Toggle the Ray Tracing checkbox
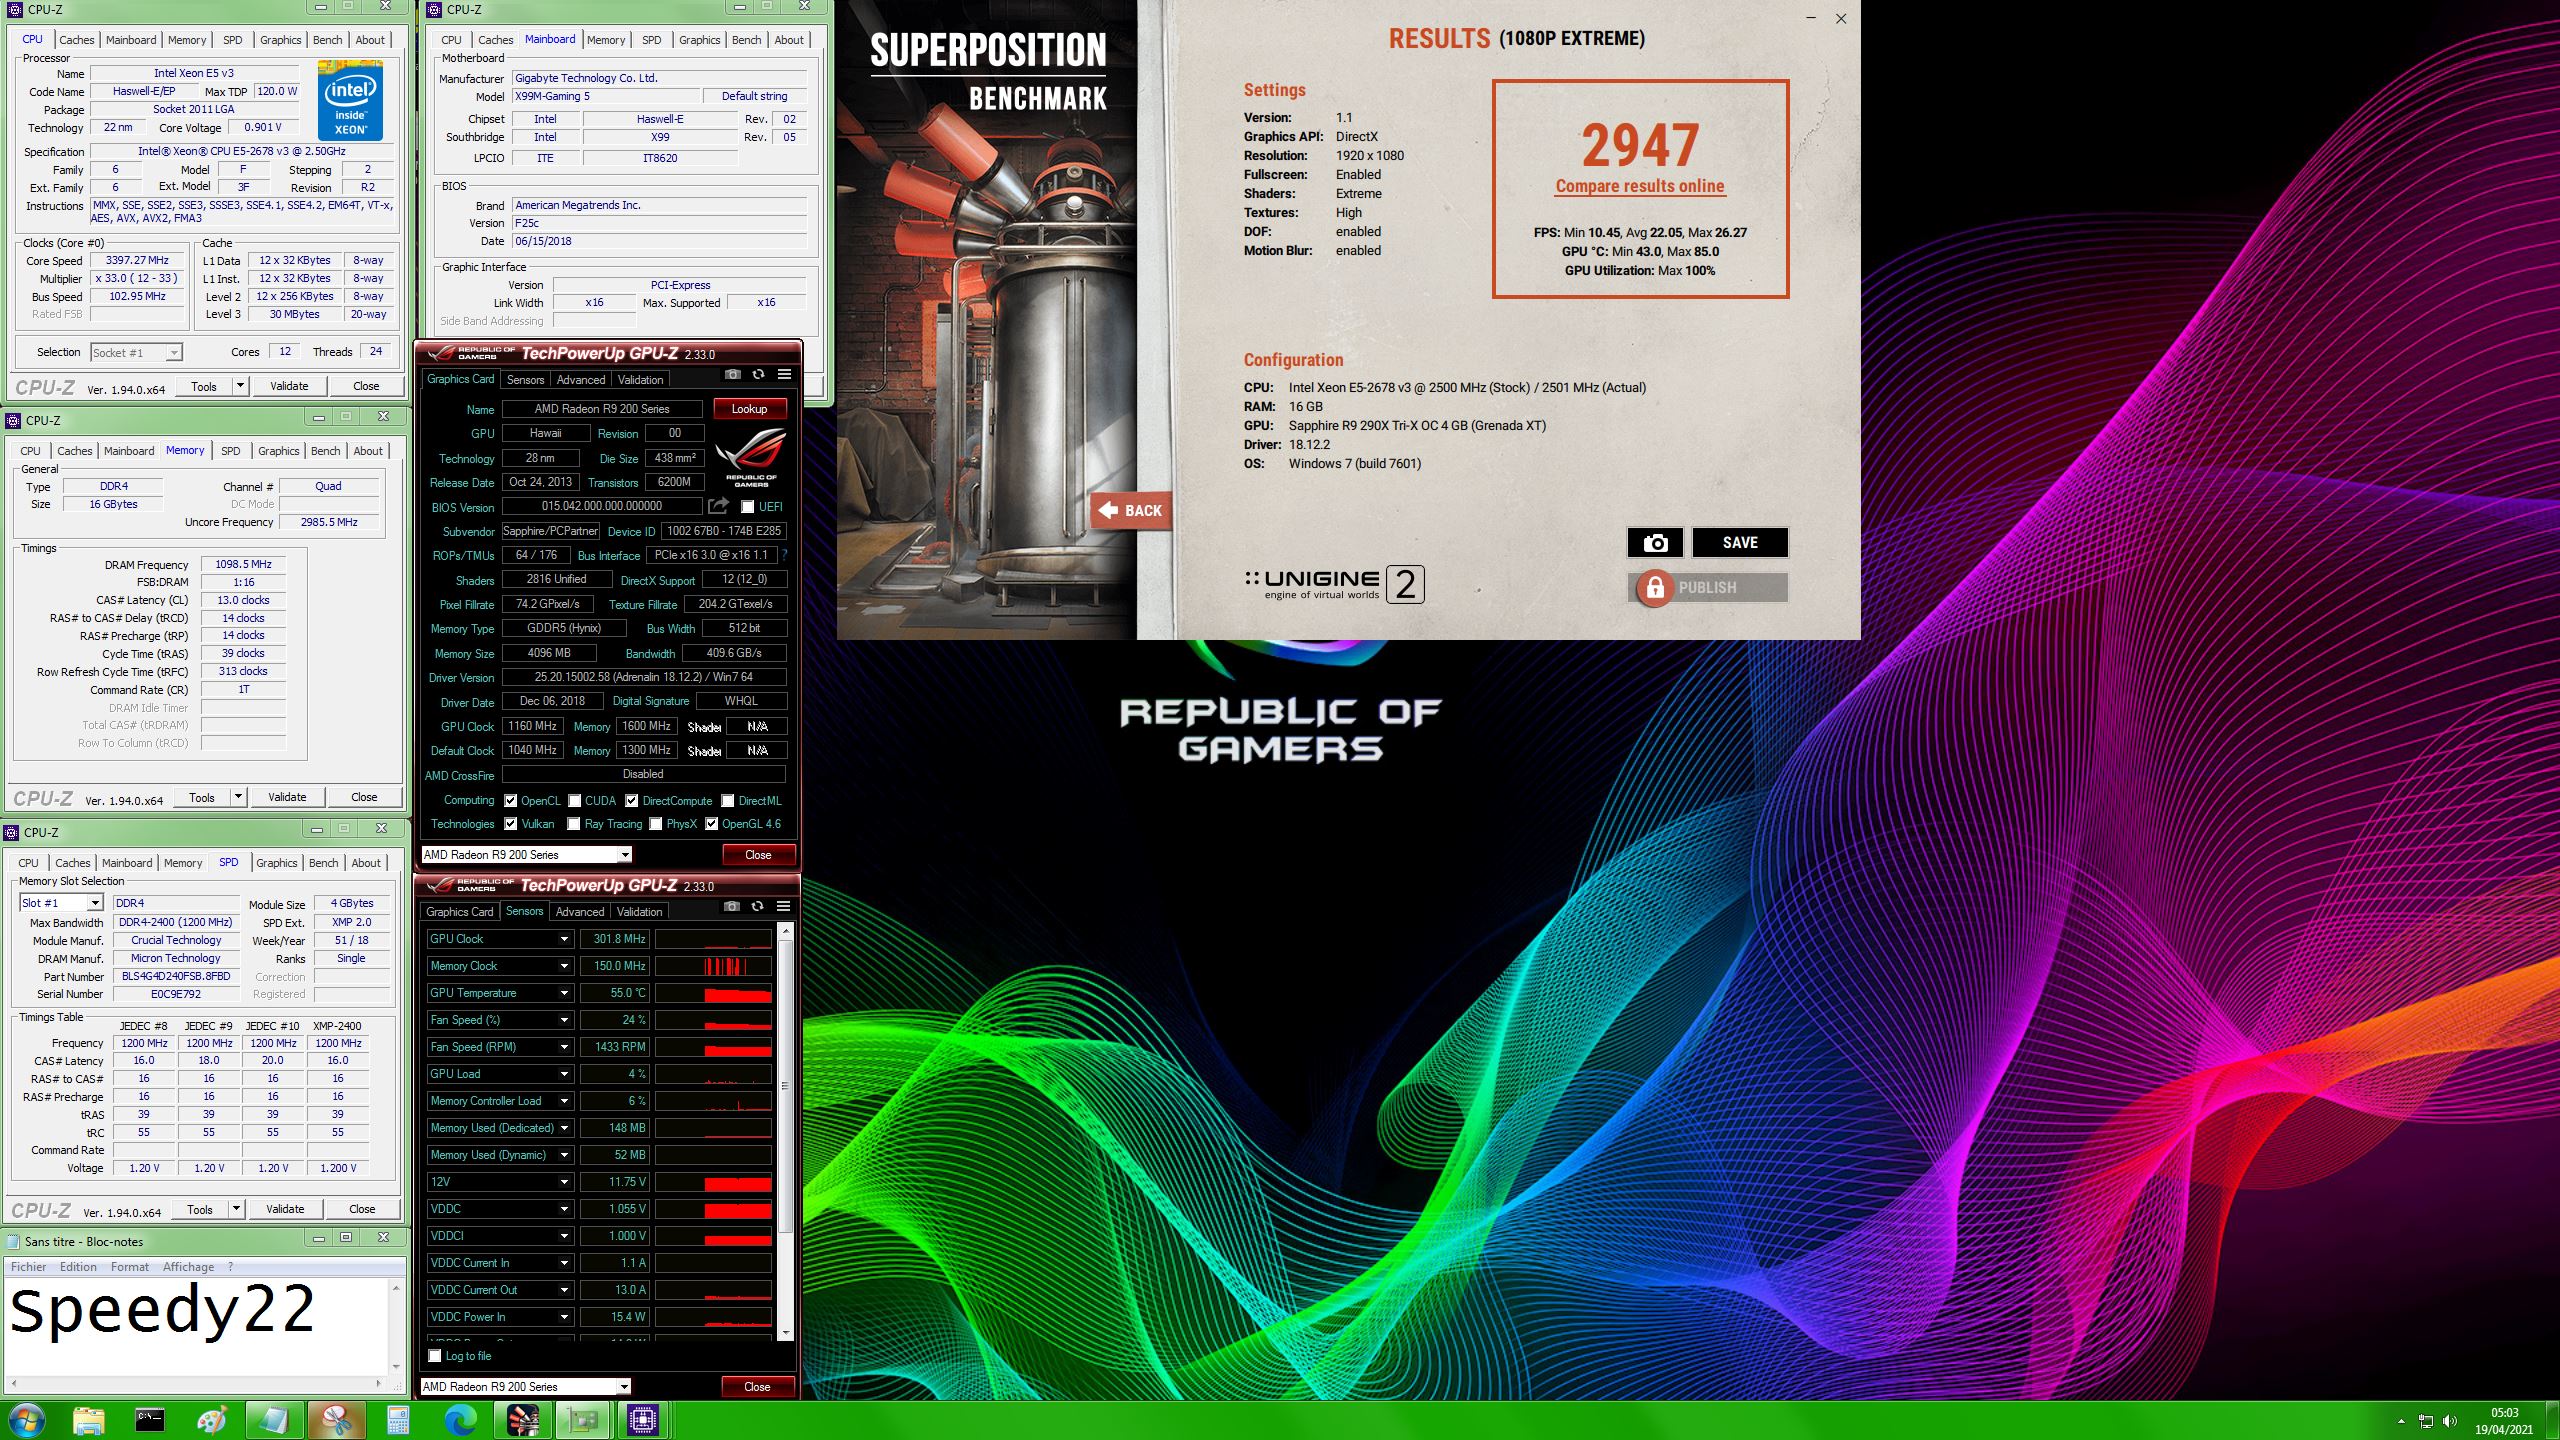The height and width of the screenshot is (1440, 2560). [573, 824]
